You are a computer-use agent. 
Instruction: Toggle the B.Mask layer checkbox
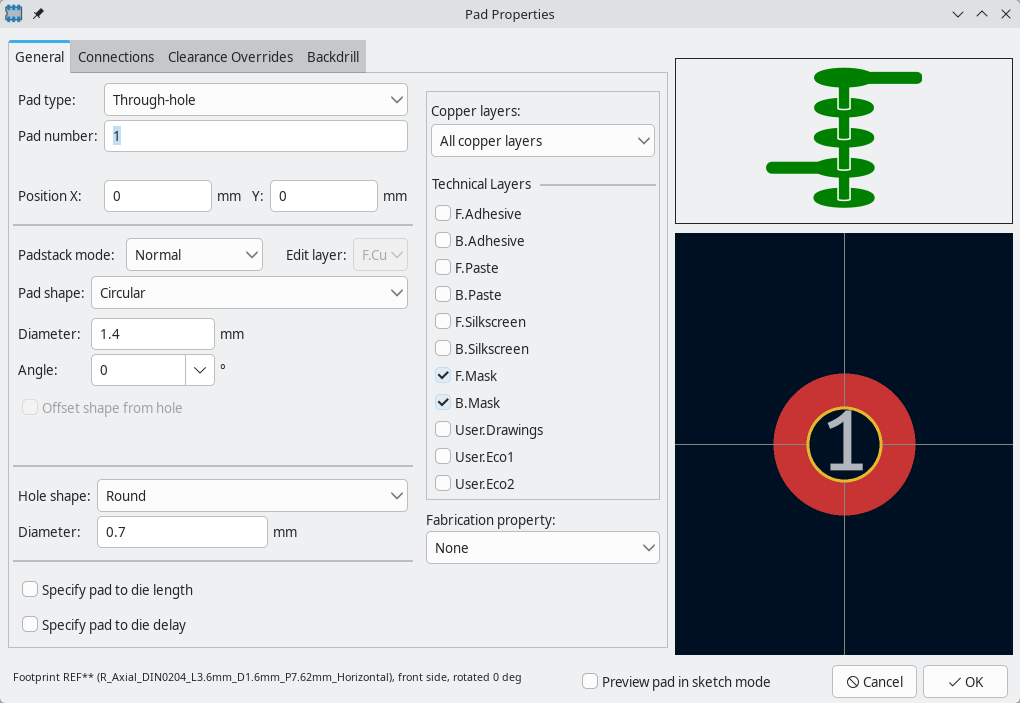point(443,403)
